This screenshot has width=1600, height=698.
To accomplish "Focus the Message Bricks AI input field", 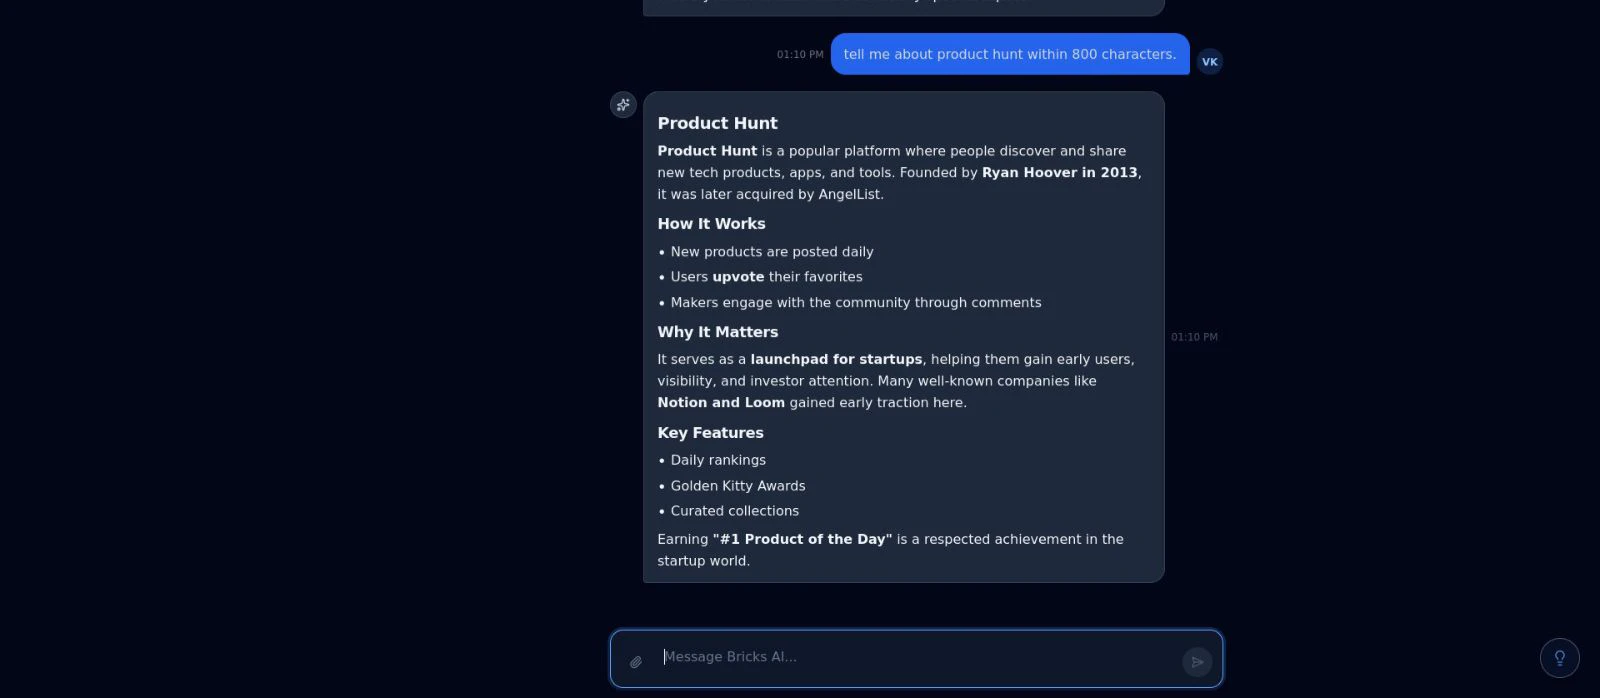I will [x=918, y=657].
